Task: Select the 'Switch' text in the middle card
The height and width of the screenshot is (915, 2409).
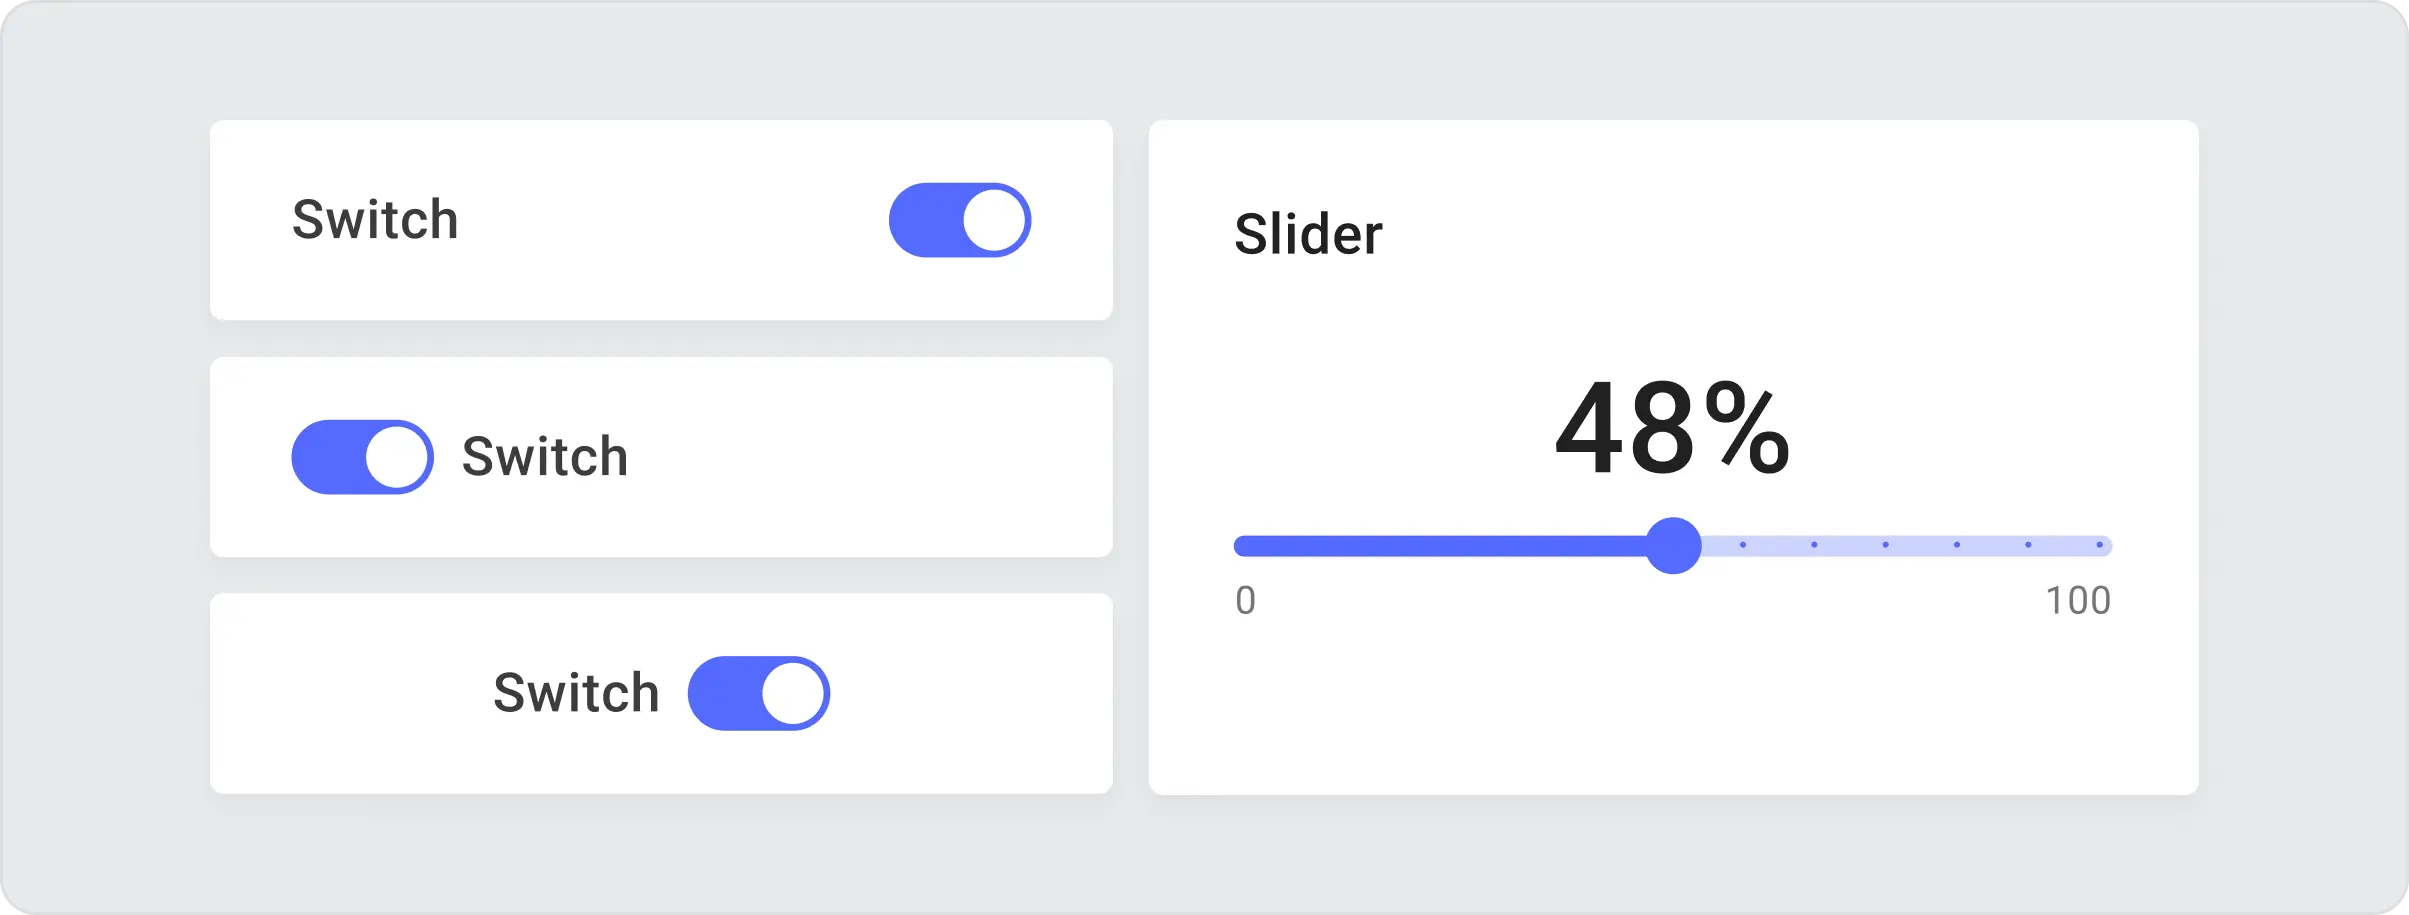Action: (x=545, y=457)
